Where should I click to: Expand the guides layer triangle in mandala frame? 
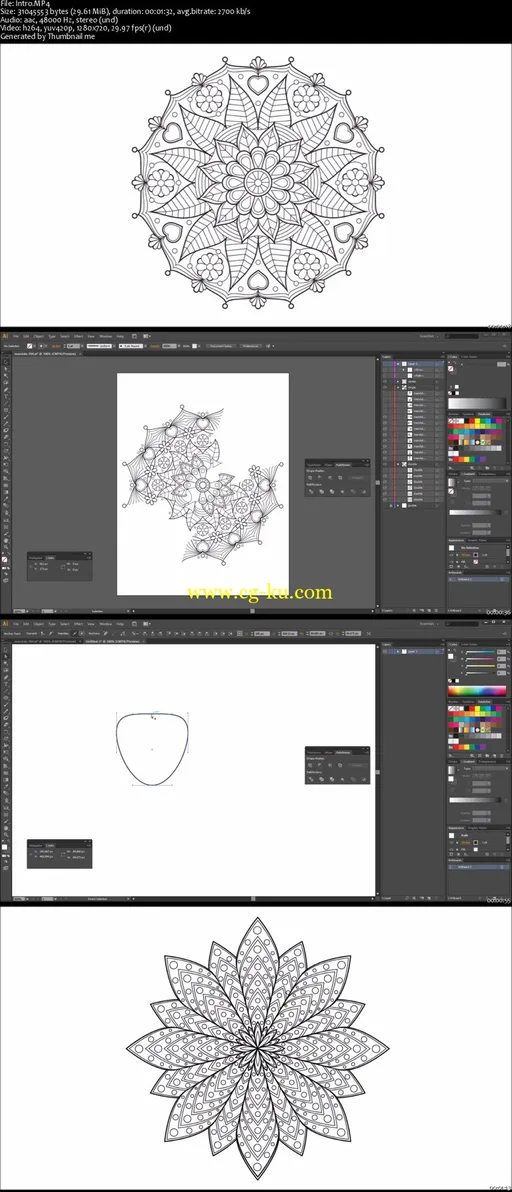click(398, 506)
